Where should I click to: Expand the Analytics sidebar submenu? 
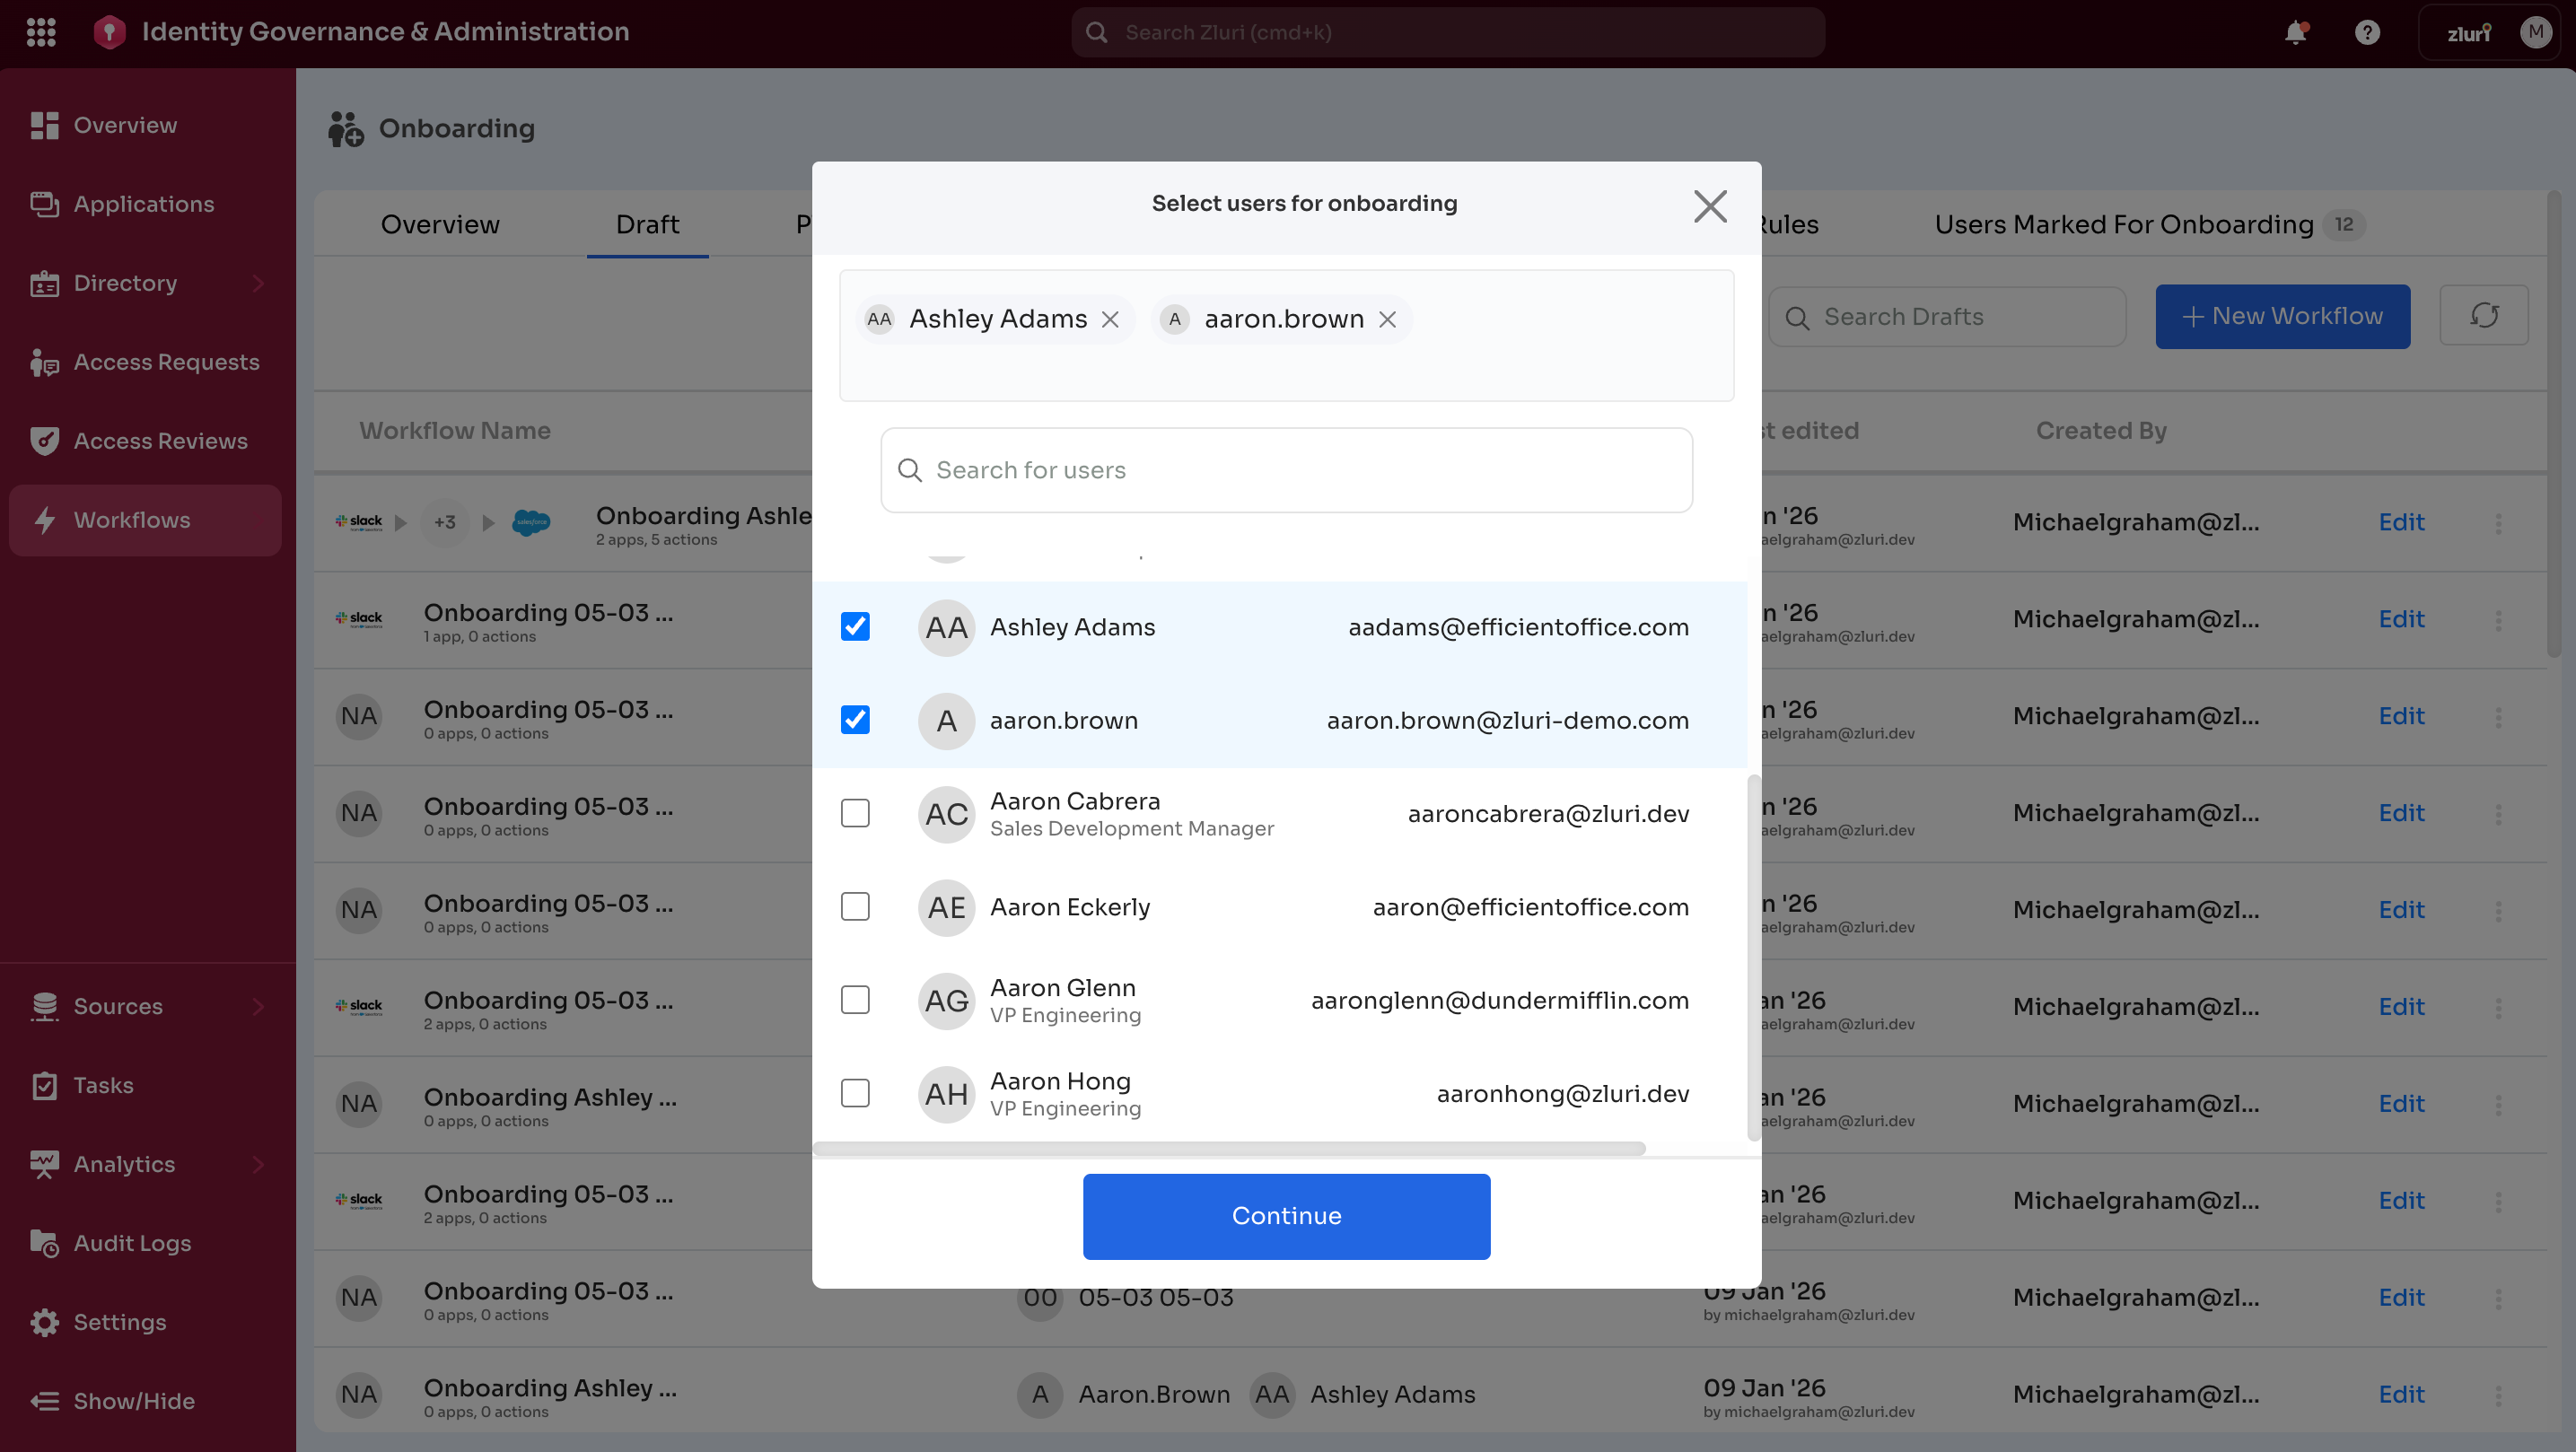259,1164
